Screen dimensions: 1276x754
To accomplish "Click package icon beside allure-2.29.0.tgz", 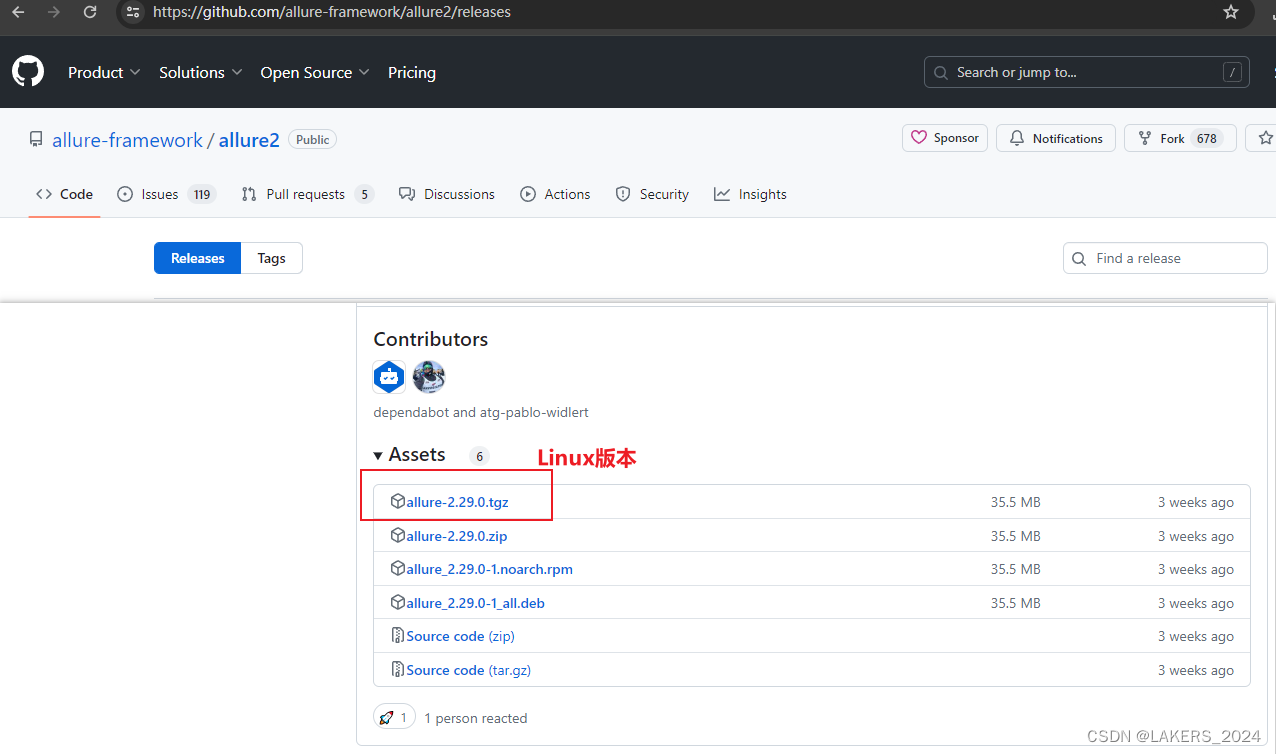I will point(397,502).
